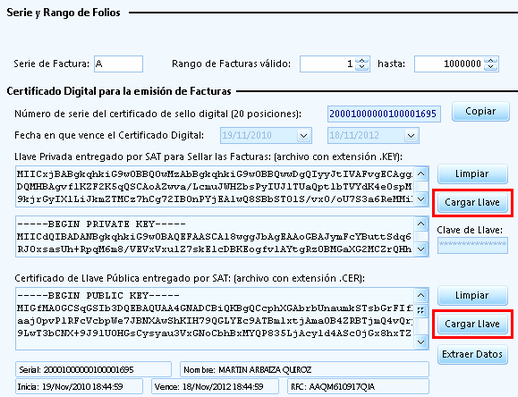Click the Vence 18/Nov/2012 field
Screen dimensions: 518x397
(x=215, y=387)
